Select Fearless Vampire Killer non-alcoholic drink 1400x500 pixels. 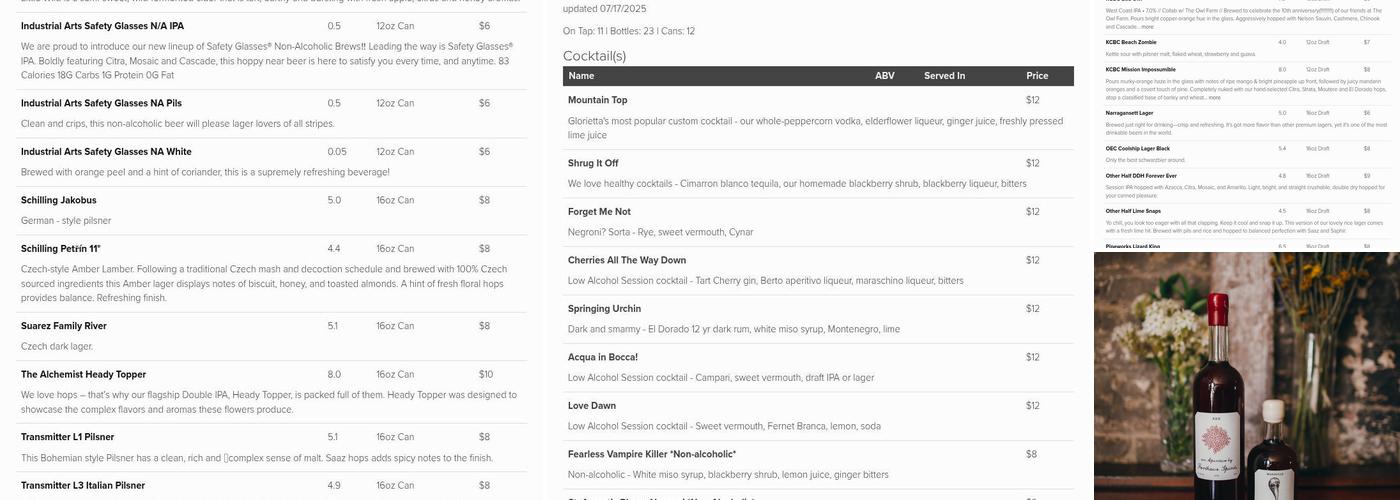click(651, 454)
